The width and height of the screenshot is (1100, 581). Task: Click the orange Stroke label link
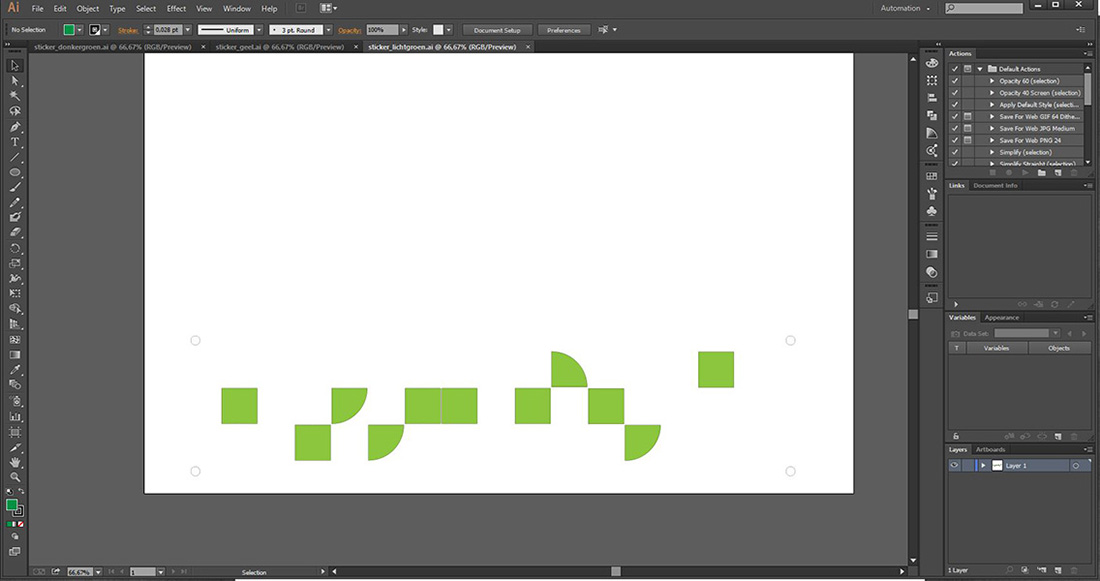128,30
